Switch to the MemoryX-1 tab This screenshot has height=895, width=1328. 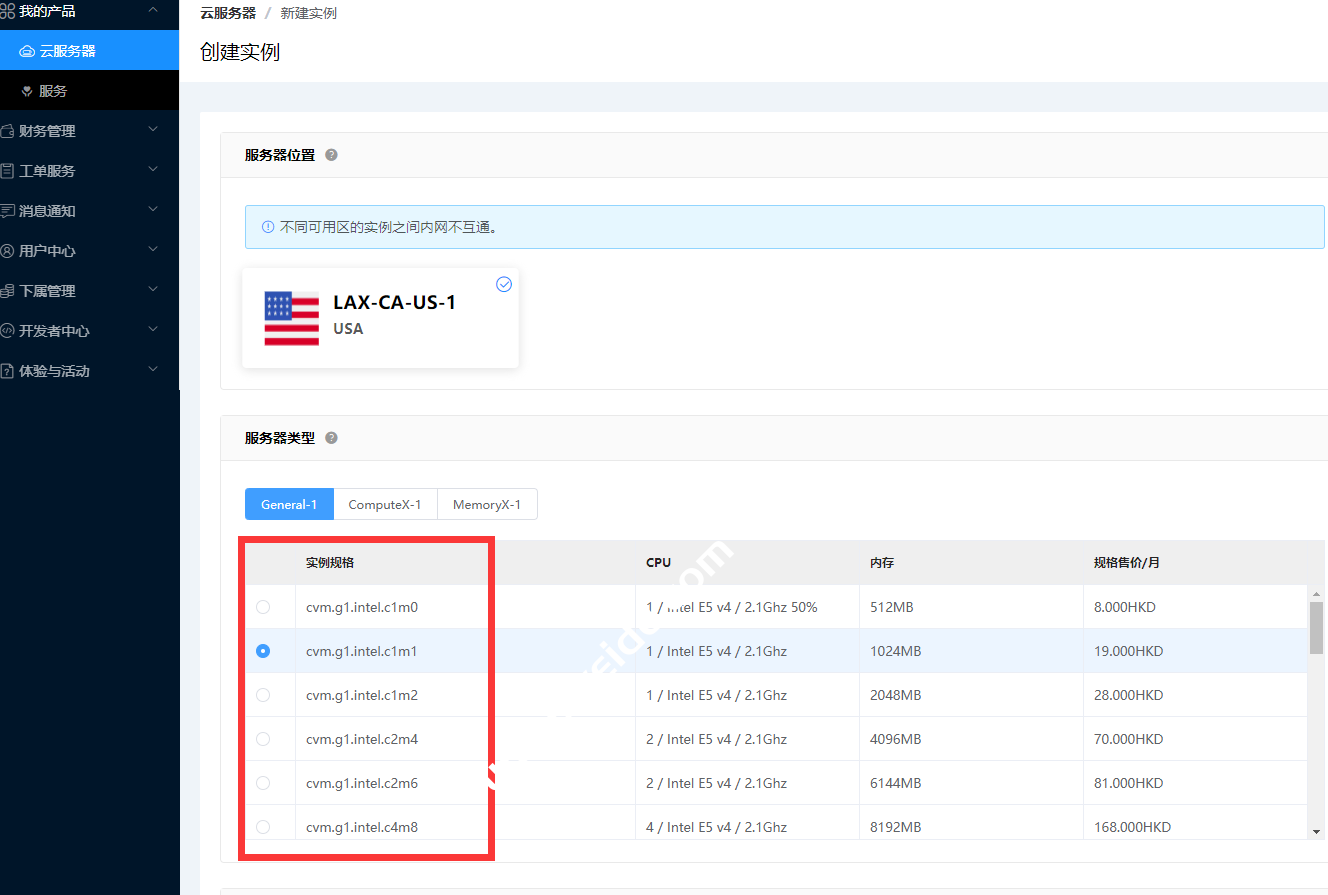pos(486,505)
